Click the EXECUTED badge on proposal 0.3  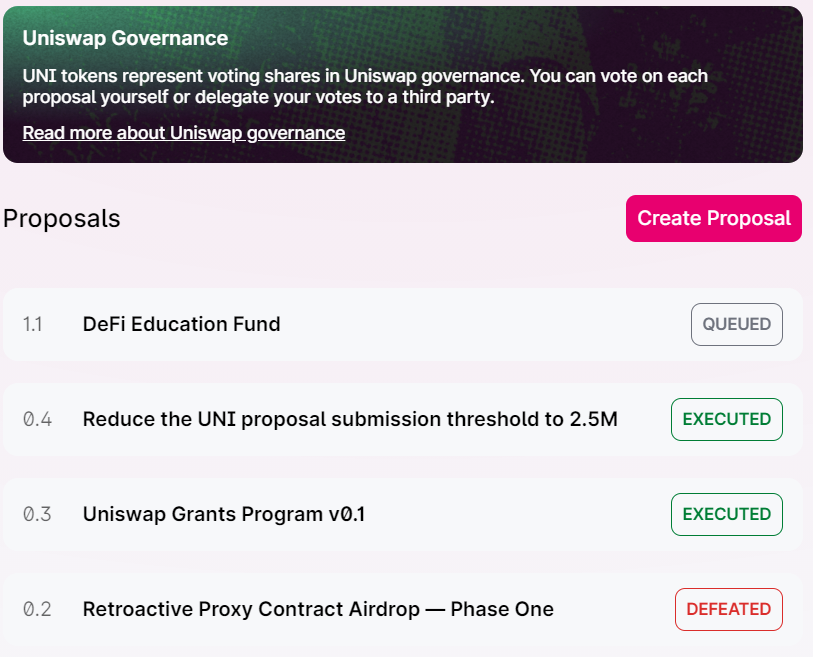pos(726,514)
